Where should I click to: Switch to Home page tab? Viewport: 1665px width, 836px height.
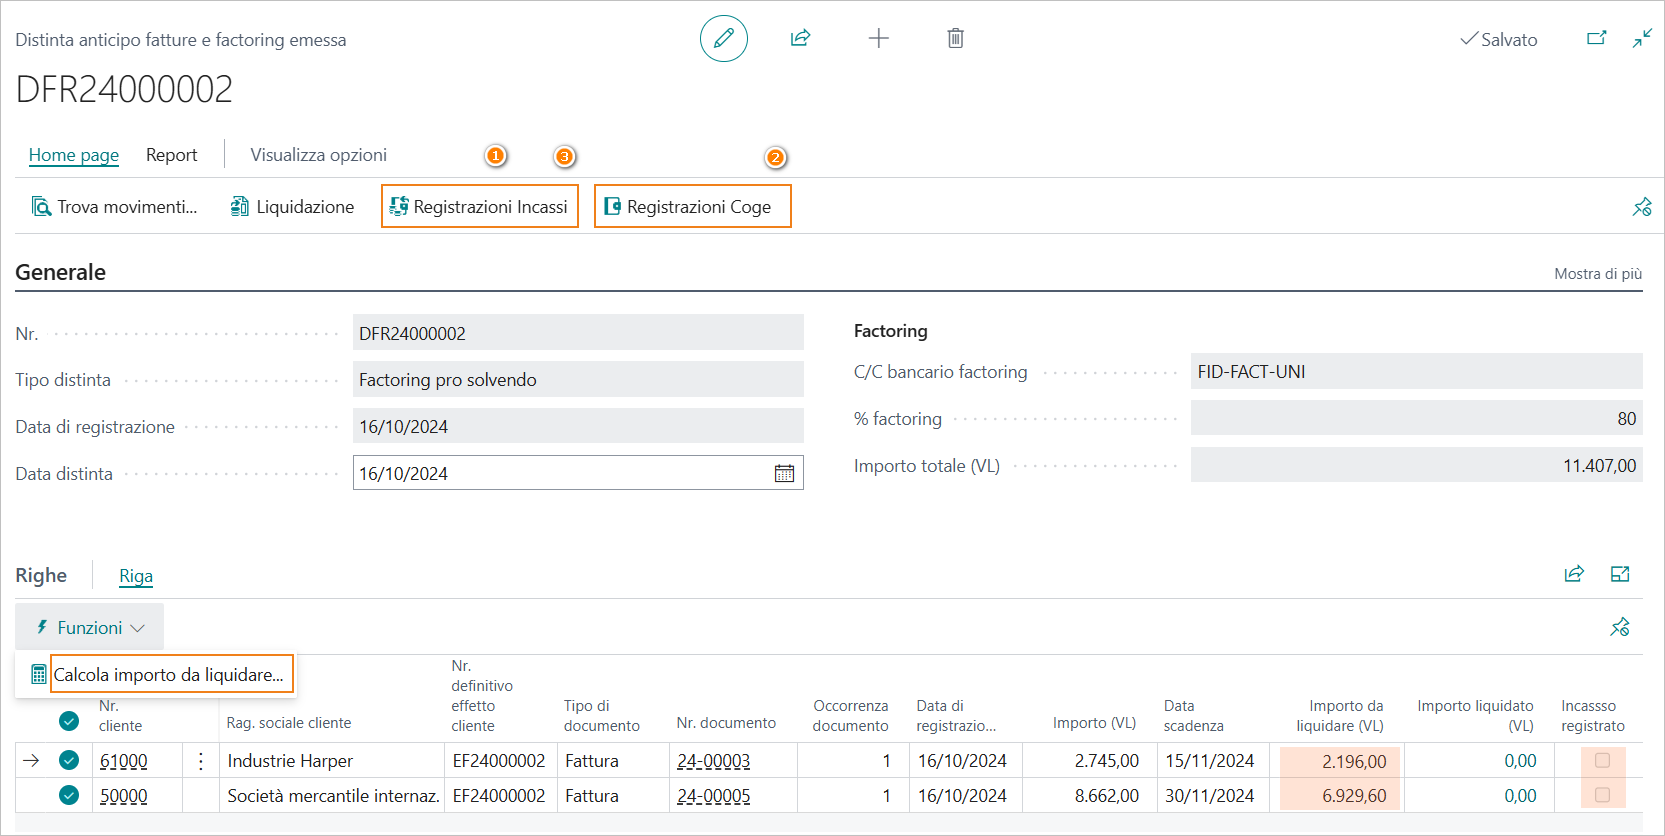(74, 155)
